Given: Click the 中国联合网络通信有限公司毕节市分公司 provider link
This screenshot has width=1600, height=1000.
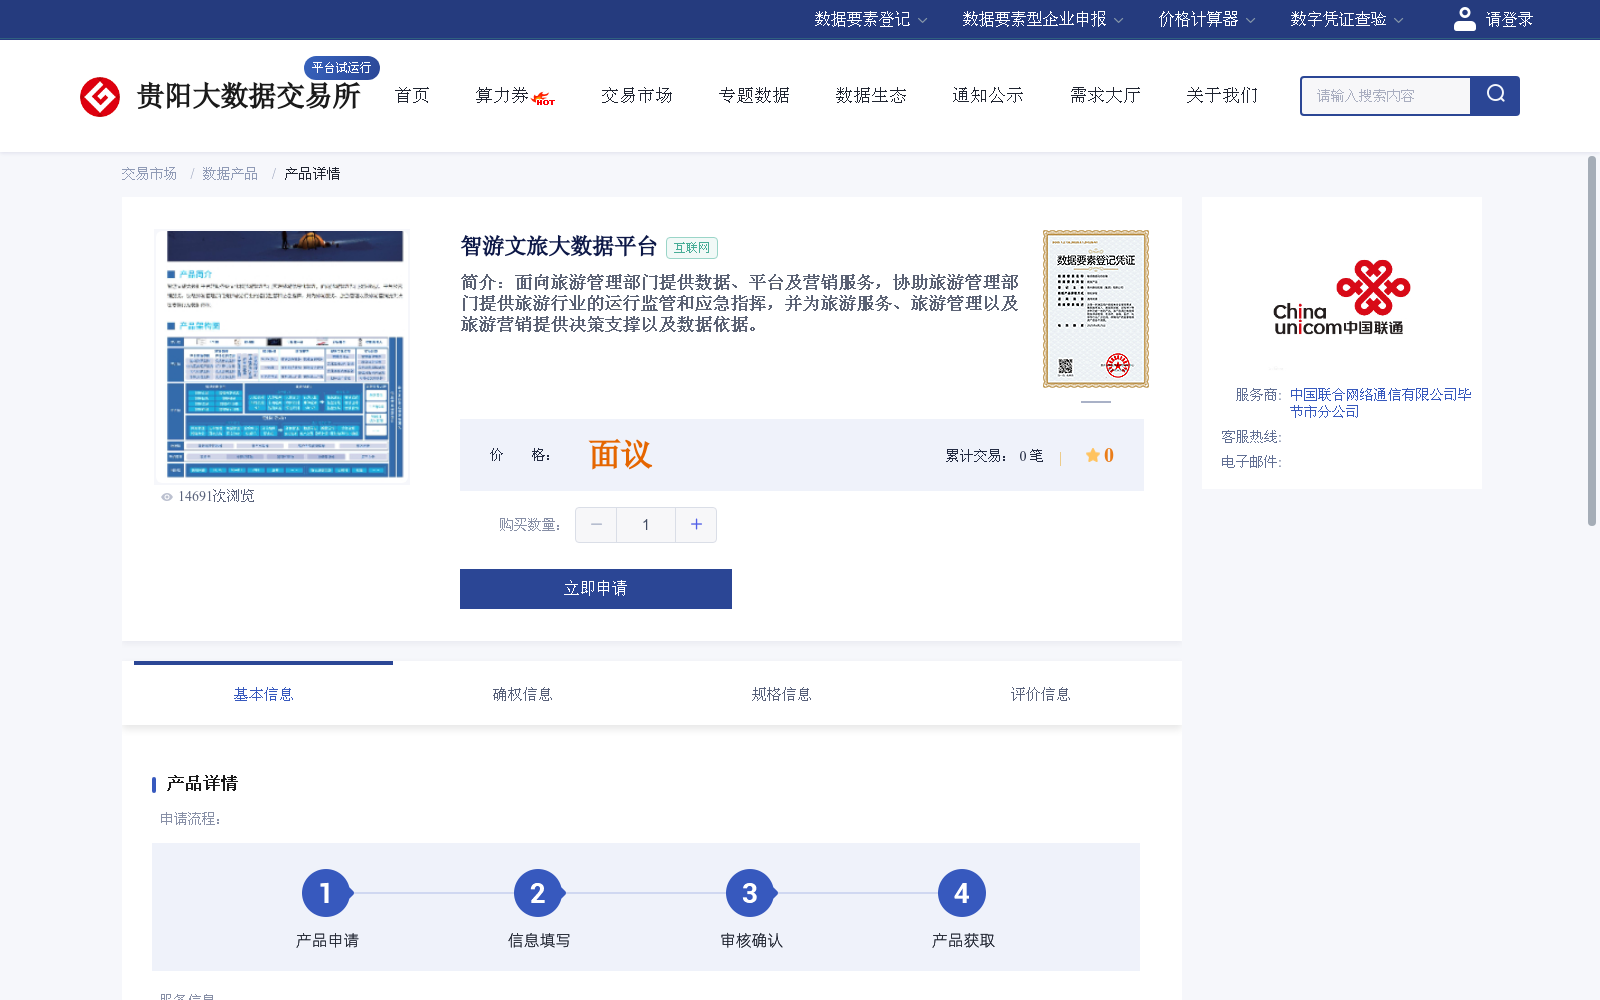Looking at the screenshot, I should 1380,403.
